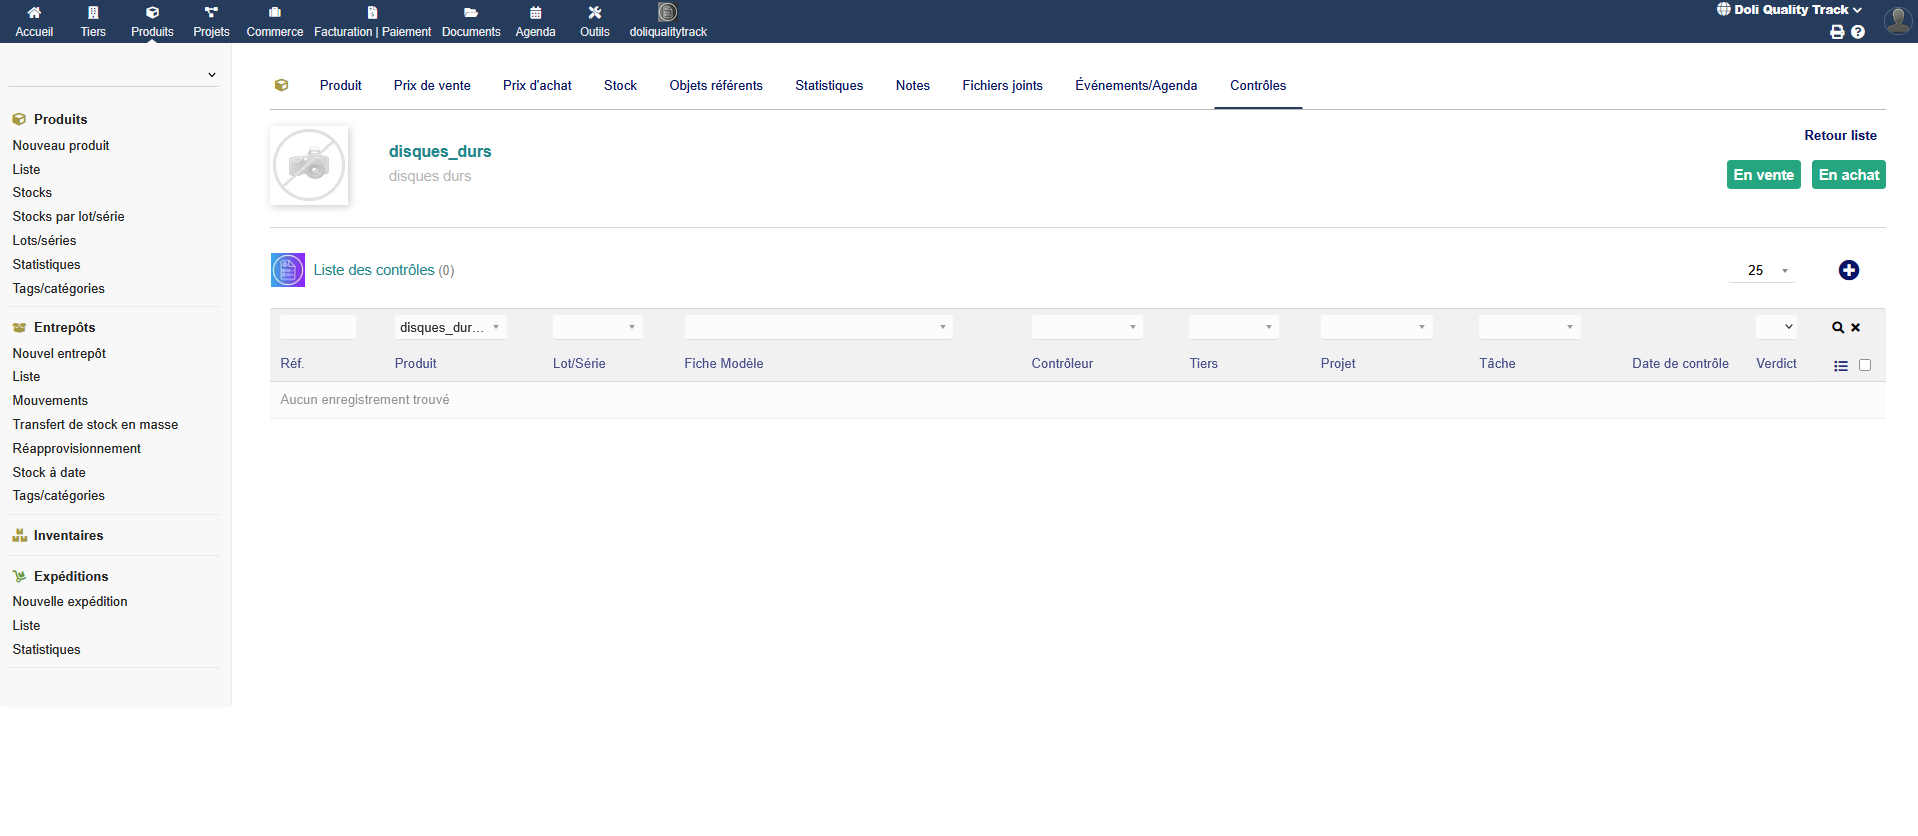Click the En vente status button

(1763, 175)
